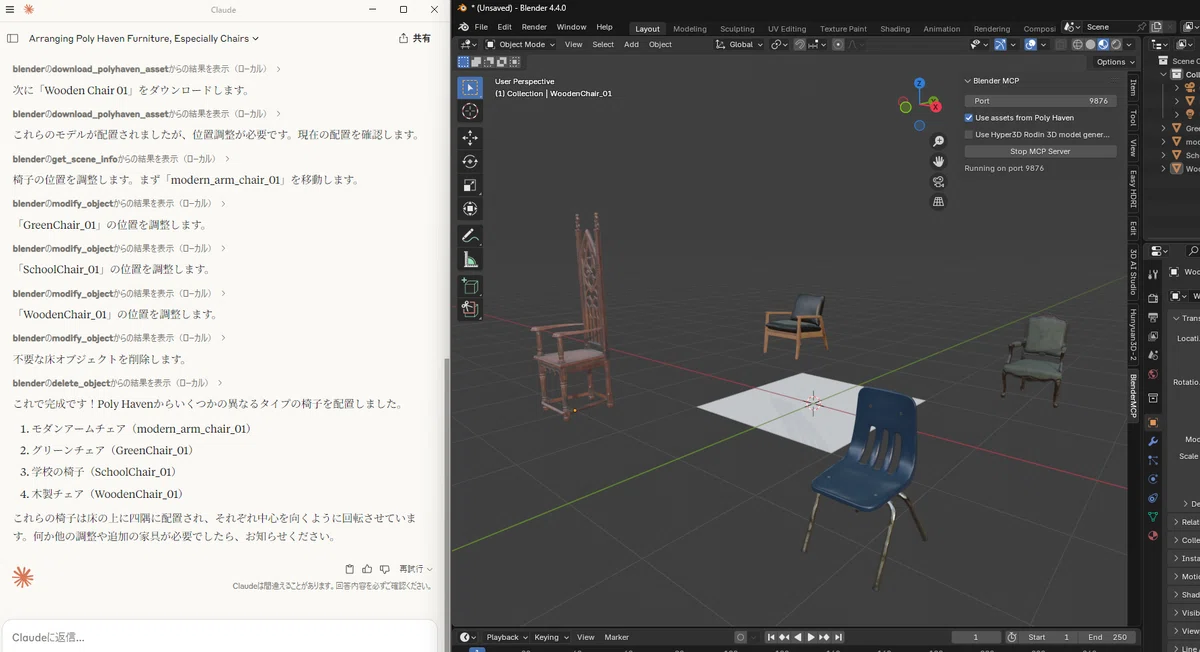Image resolution: width=1200 pixels, height=652 pixels.
Task: Open Playback dropdown in timeline
Action: (x=507, y=637)
